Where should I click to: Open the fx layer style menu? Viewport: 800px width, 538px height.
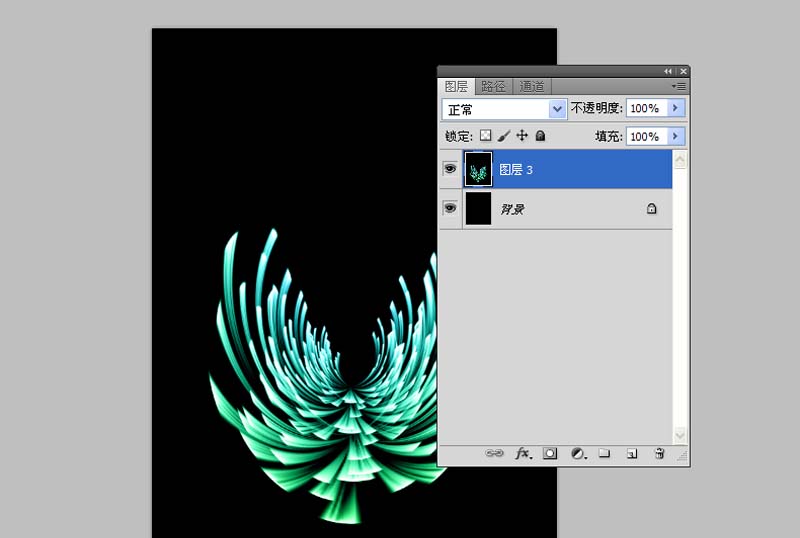523,453
